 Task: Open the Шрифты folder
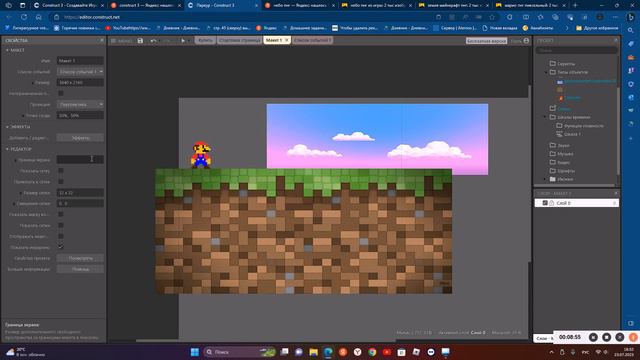562,171
